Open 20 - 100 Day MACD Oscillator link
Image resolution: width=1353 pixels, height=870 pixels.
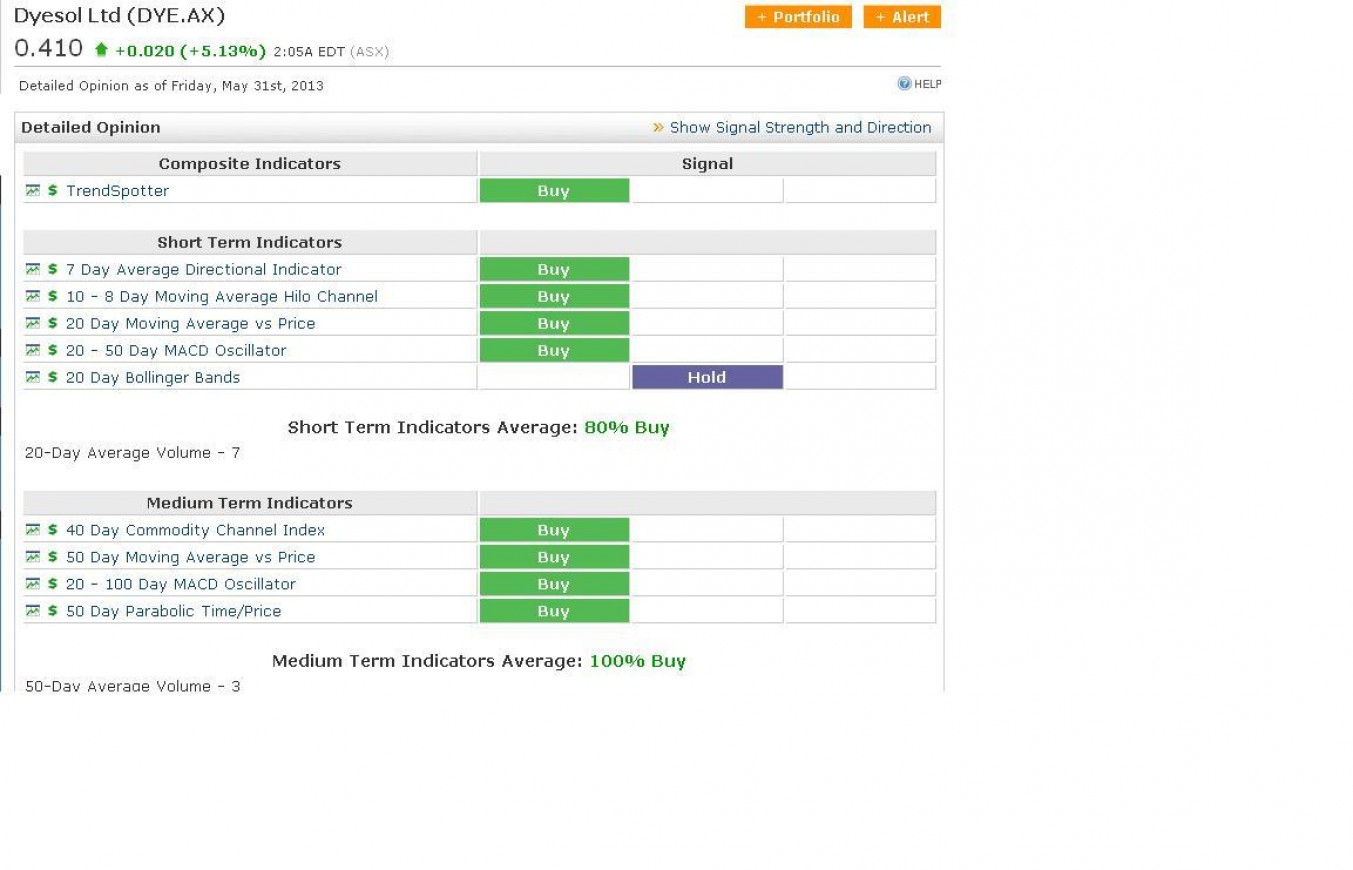[x=181, y=585]
